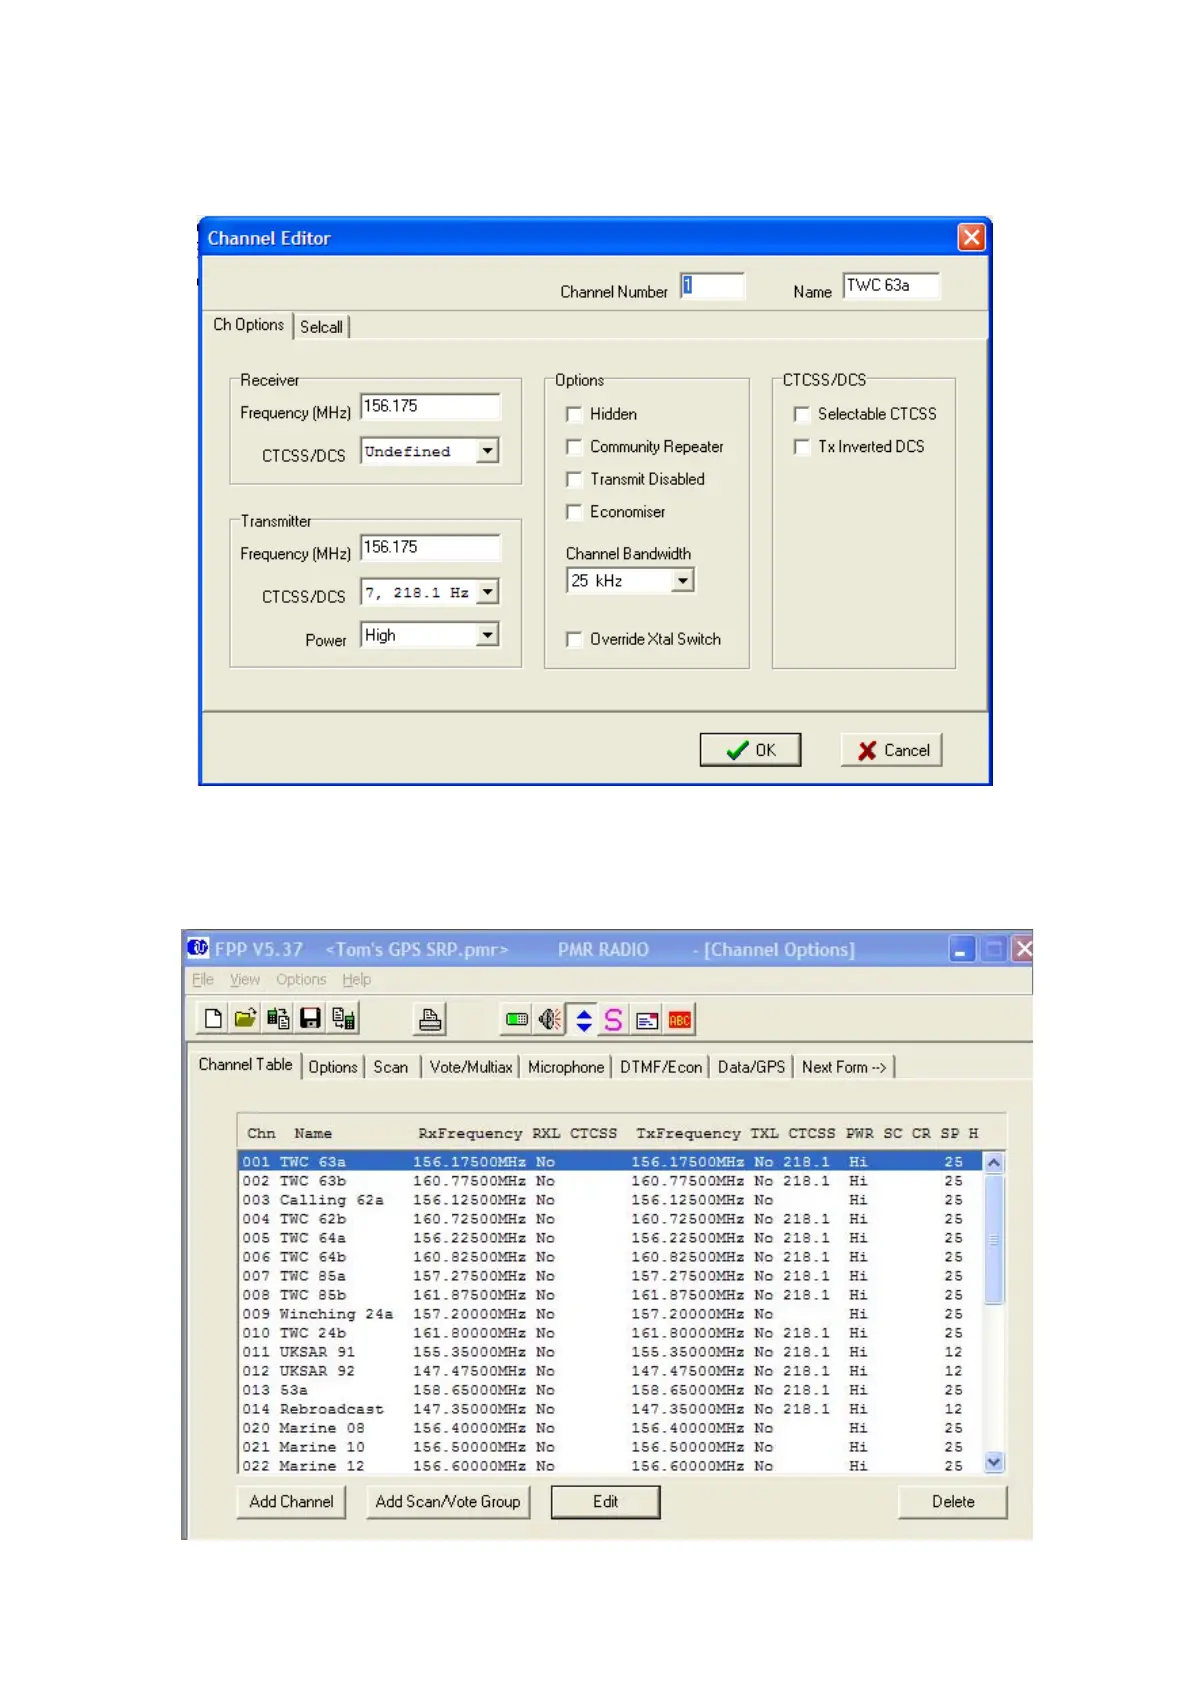Open the Microphone tab

click(x=566, y=1067)
